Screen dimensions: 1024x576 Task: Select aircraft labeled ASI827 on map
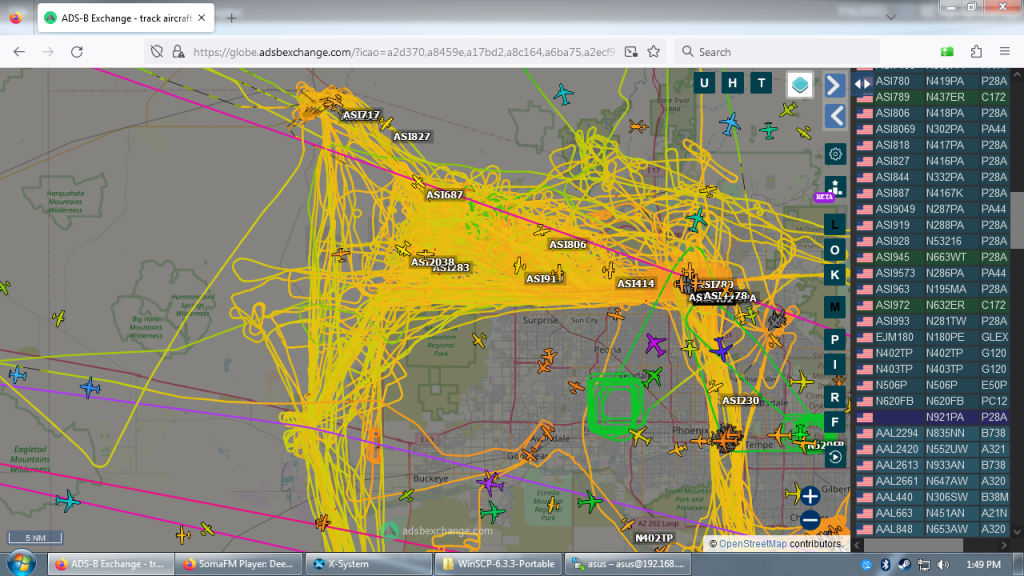click(x=411, y=136)
